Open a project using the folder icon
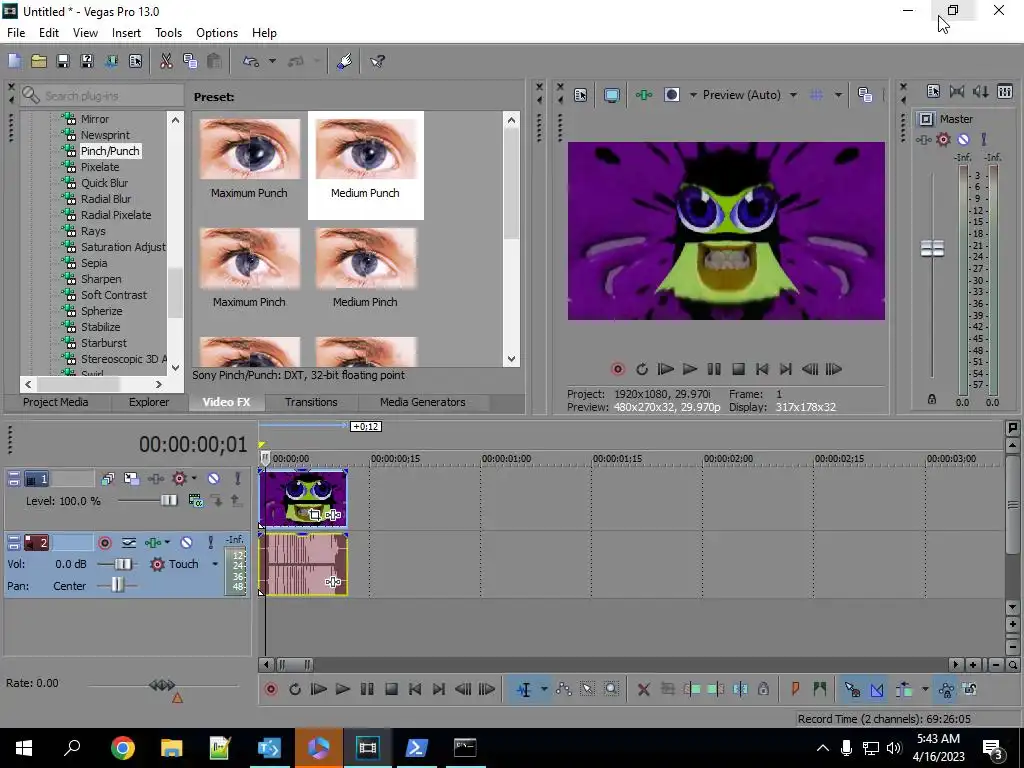The width and height of the screenshot is (1024, 768). 39,61
